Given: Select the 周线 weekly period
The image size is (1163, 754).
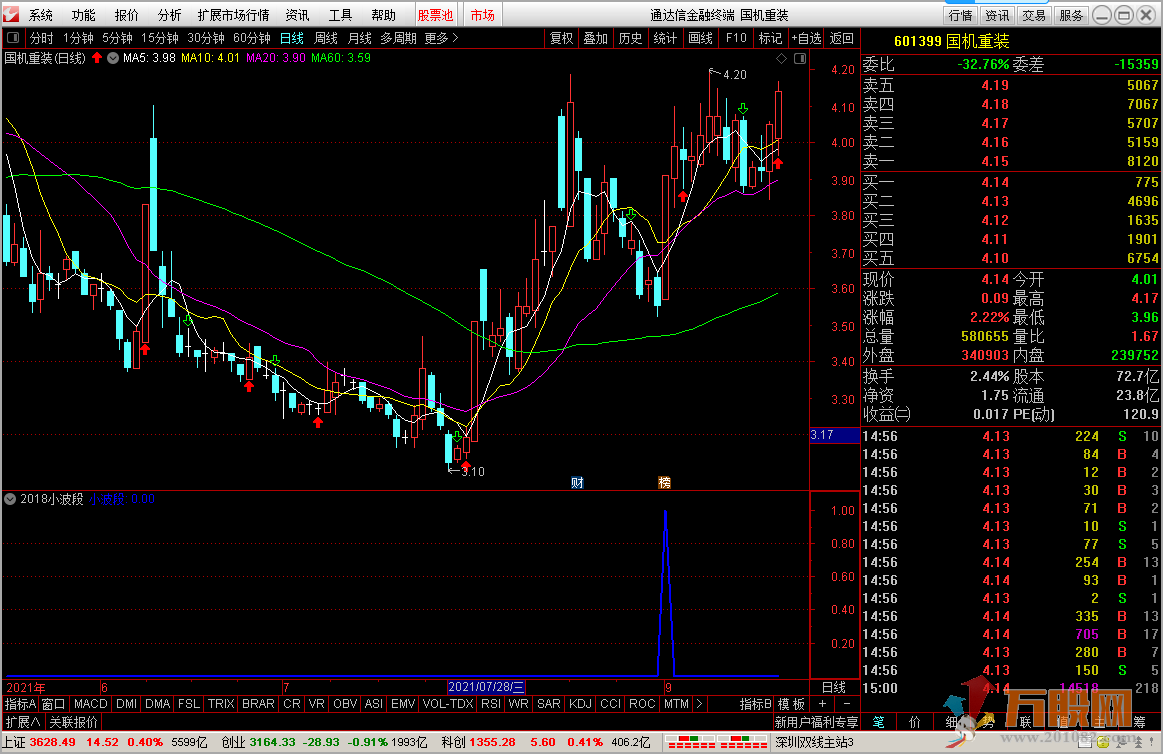Looking at the screenshot, I should [x=326, y=38].
